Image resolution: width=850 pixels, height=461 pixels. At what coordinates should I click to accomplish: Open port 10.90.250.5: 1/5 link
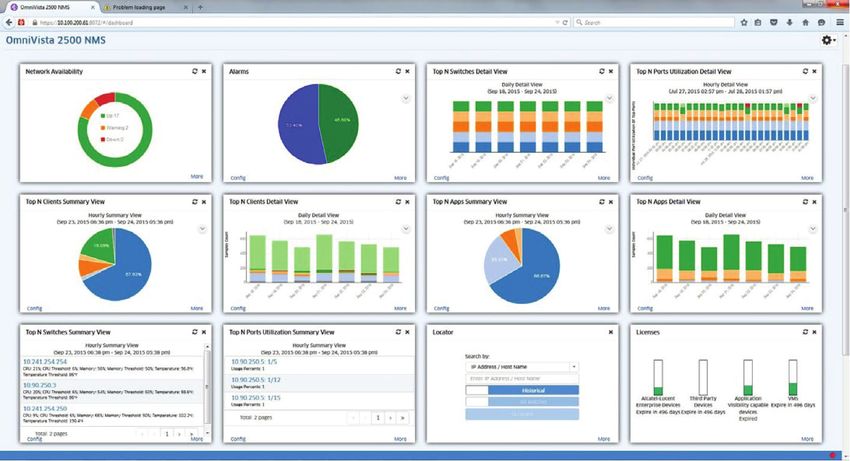click(254, 361)
